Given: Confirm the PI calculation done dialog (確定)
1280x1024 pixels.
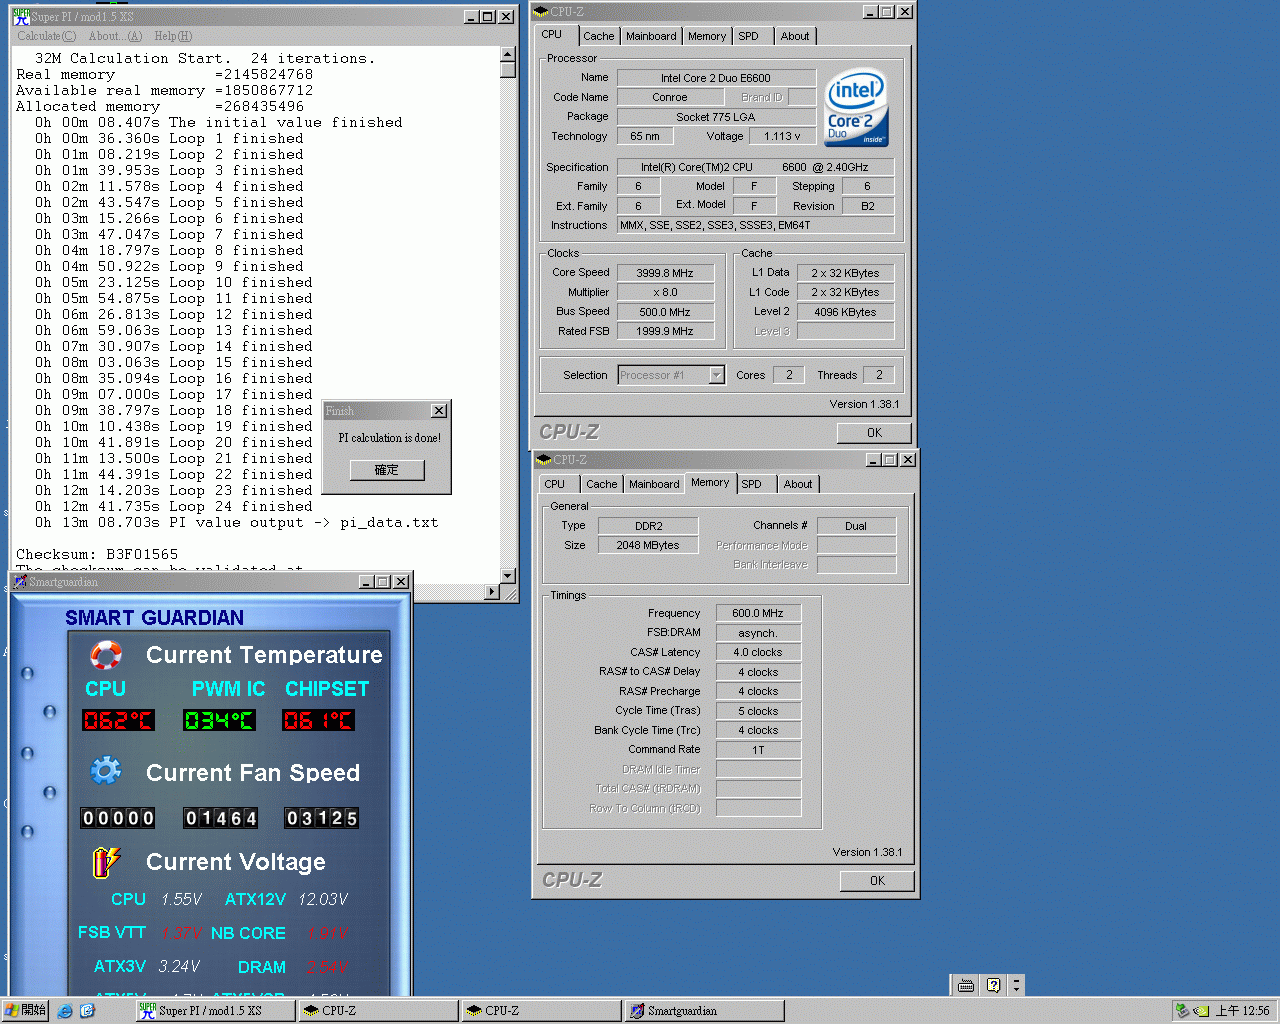Looking at the screenshot, I should tap(387, 470).
